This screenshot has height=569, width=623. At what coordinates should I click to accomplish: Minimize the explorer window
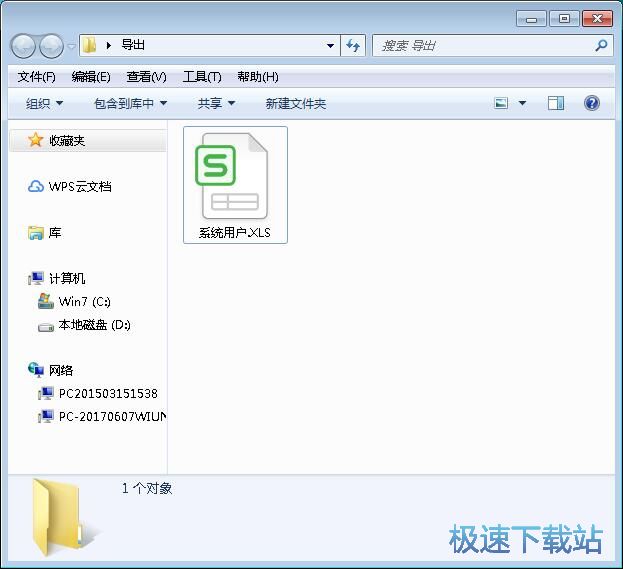(x=532, y=19)
